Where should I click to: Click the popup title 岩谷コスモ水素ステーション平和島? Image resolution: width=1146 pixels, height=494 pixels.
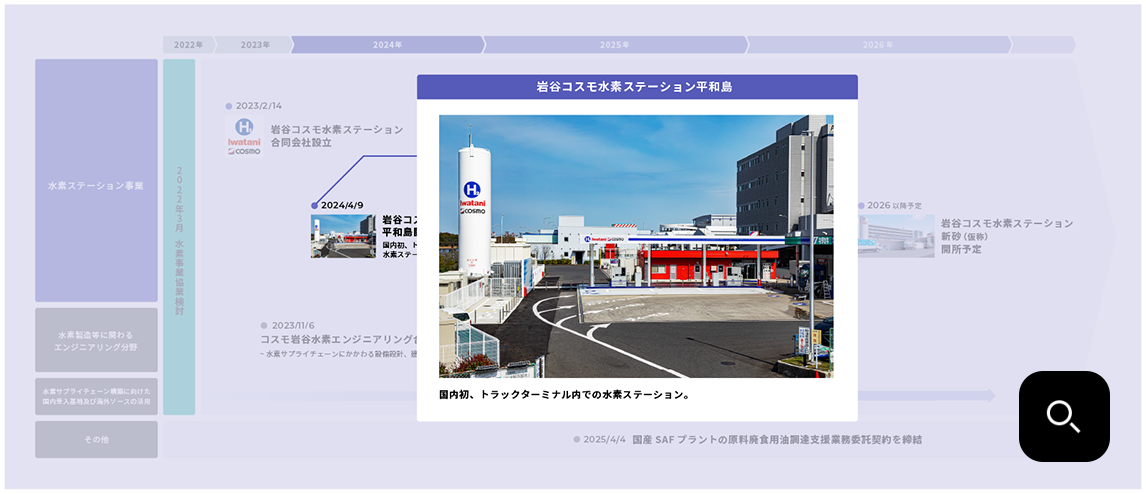click(x=634, y=87)
